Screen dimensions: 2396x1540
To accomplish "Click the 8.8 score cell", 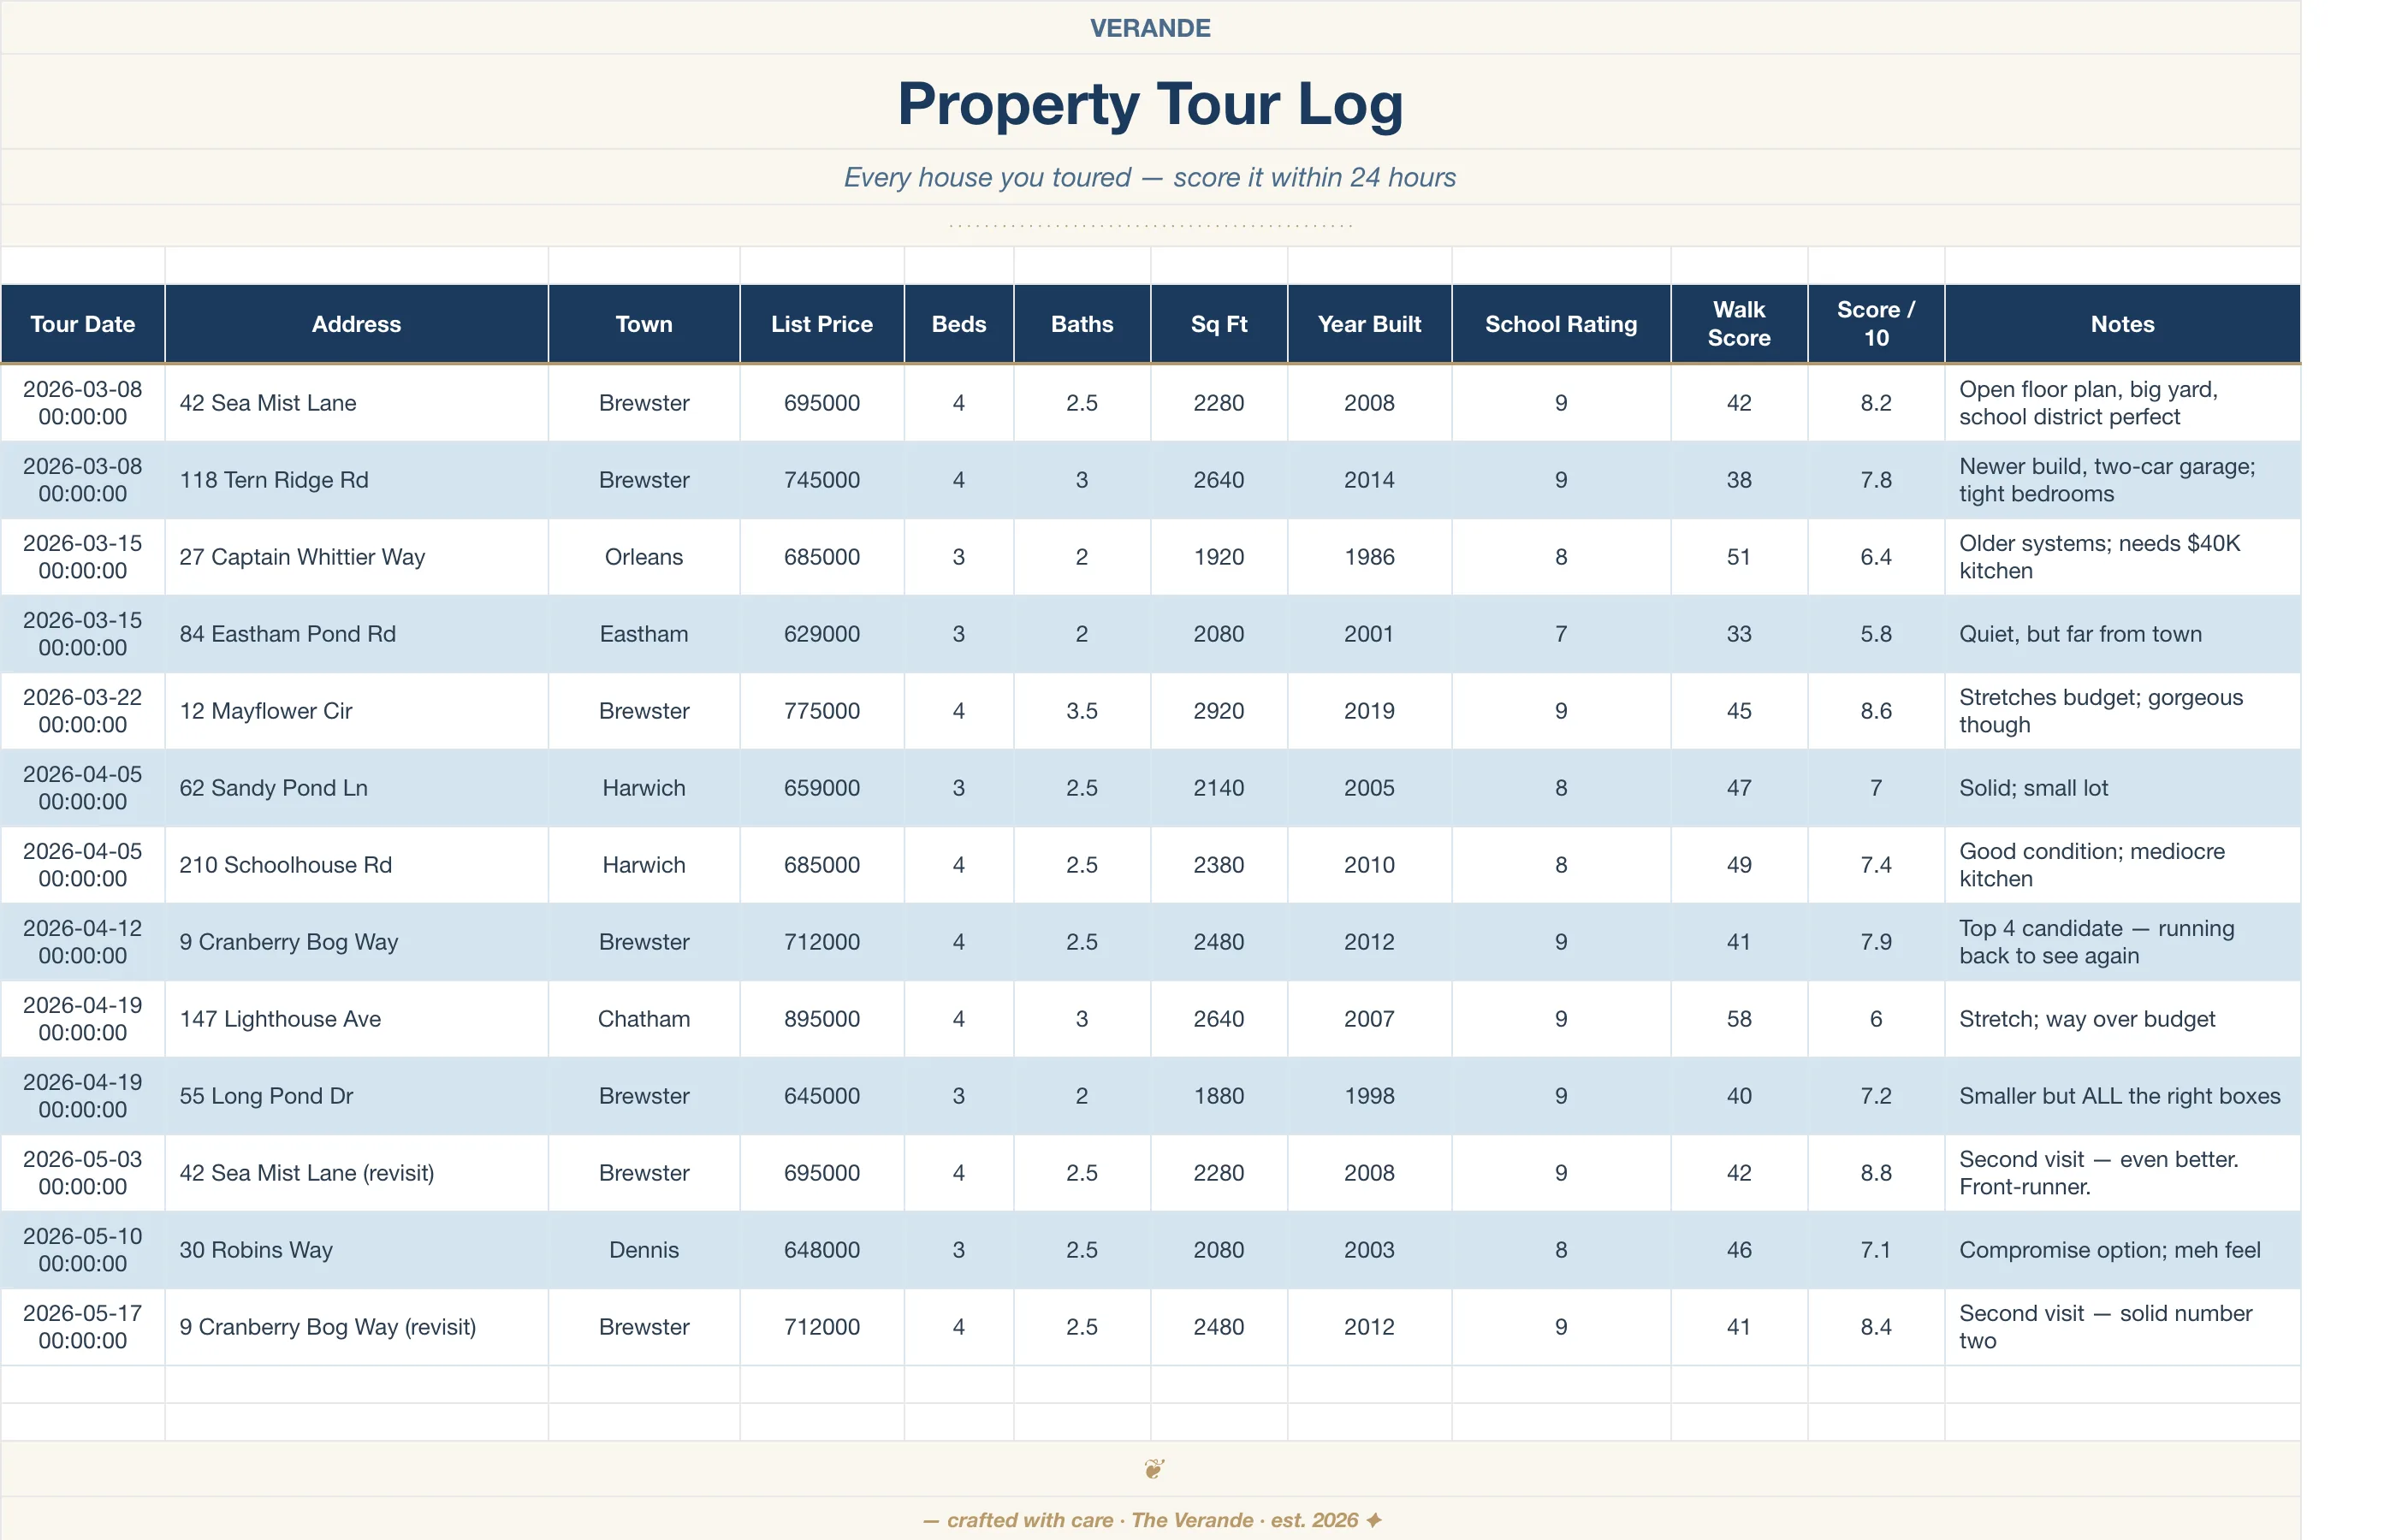I will (x=1876, y=1173).
